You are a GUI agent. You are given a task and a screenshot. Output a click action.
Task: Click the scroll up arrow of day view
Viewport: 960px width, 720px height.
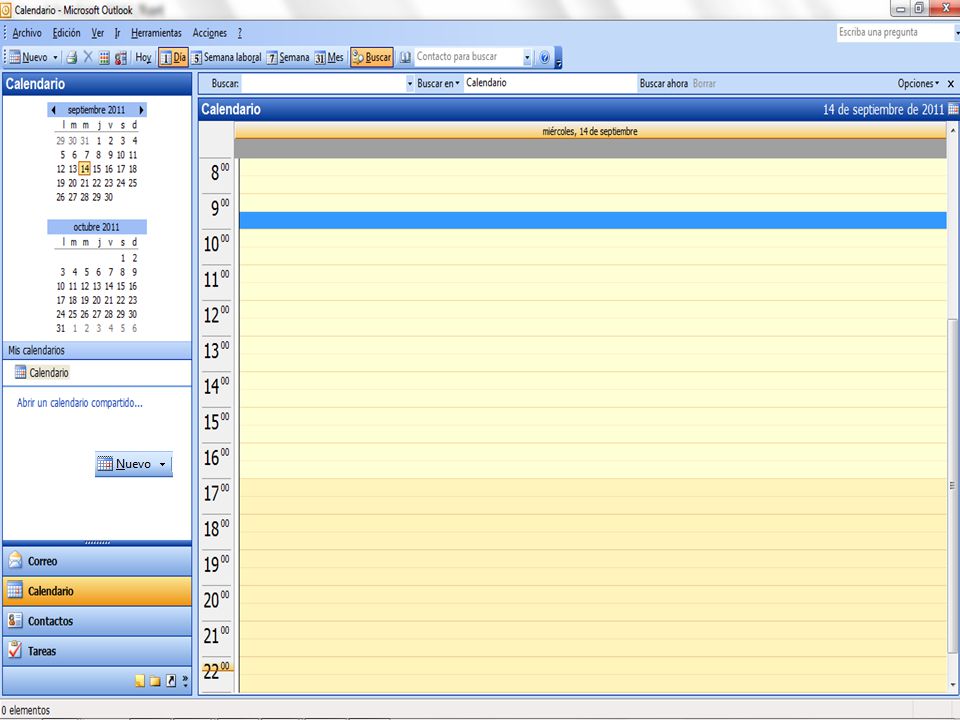point(953,130)
